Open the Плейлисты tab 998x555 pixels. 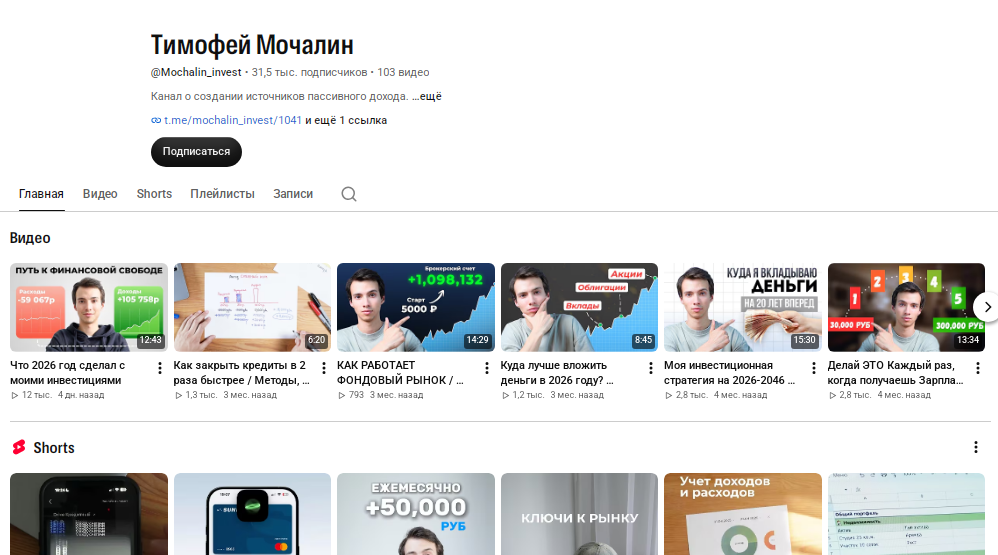pos(222,194)
